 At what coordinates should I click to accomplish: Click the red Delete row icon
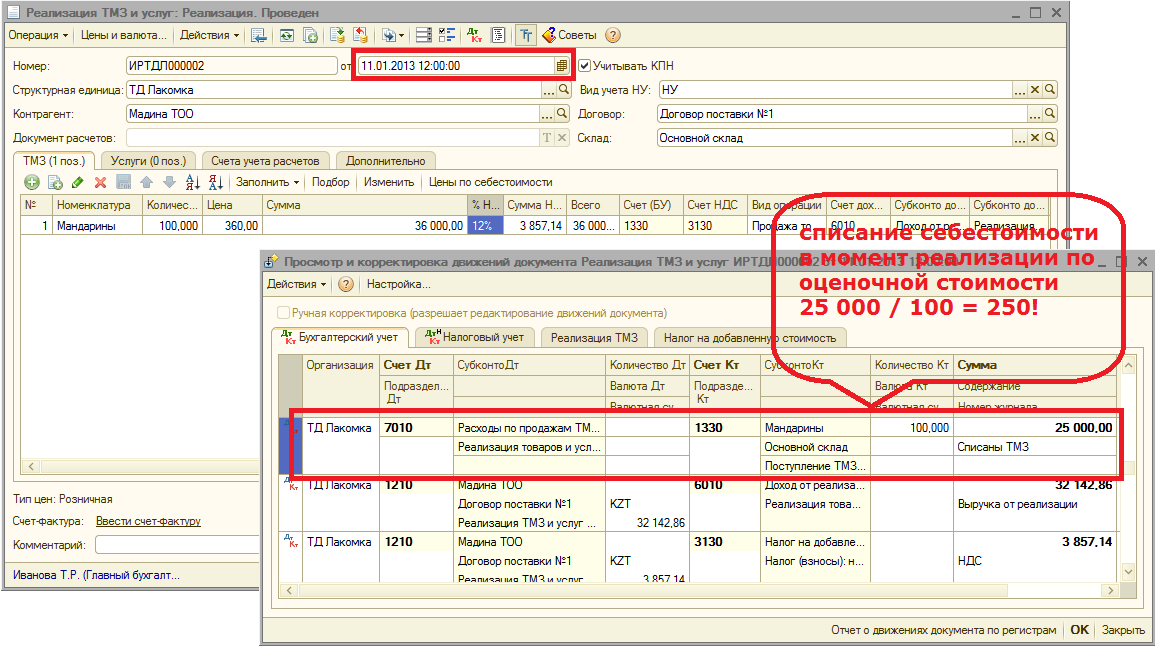[100, 182]
